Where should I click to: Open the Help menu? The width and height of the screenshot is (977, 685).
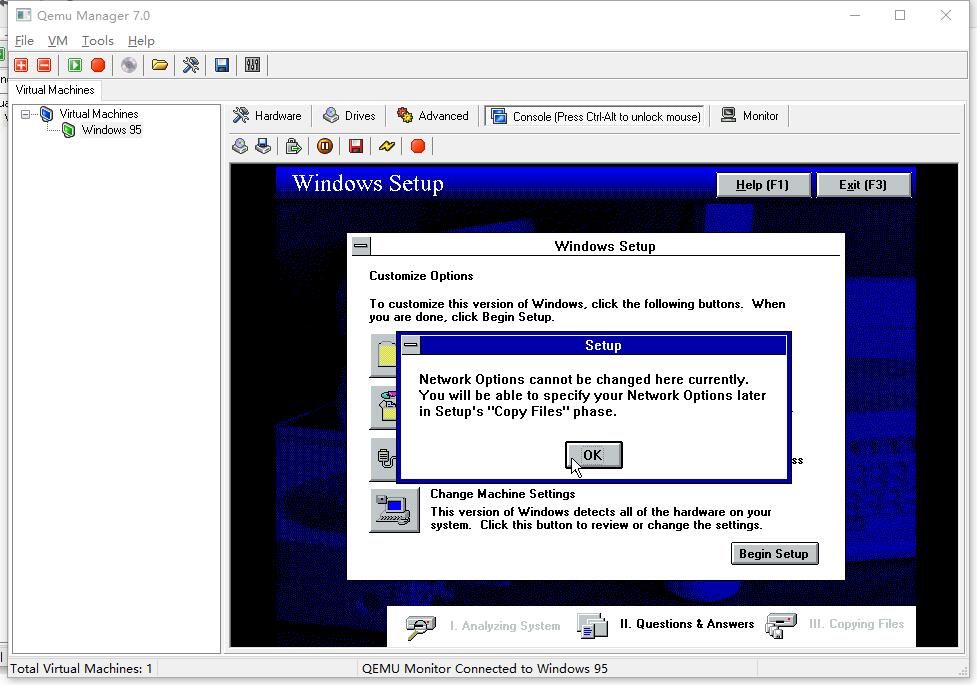click(141, 41)
